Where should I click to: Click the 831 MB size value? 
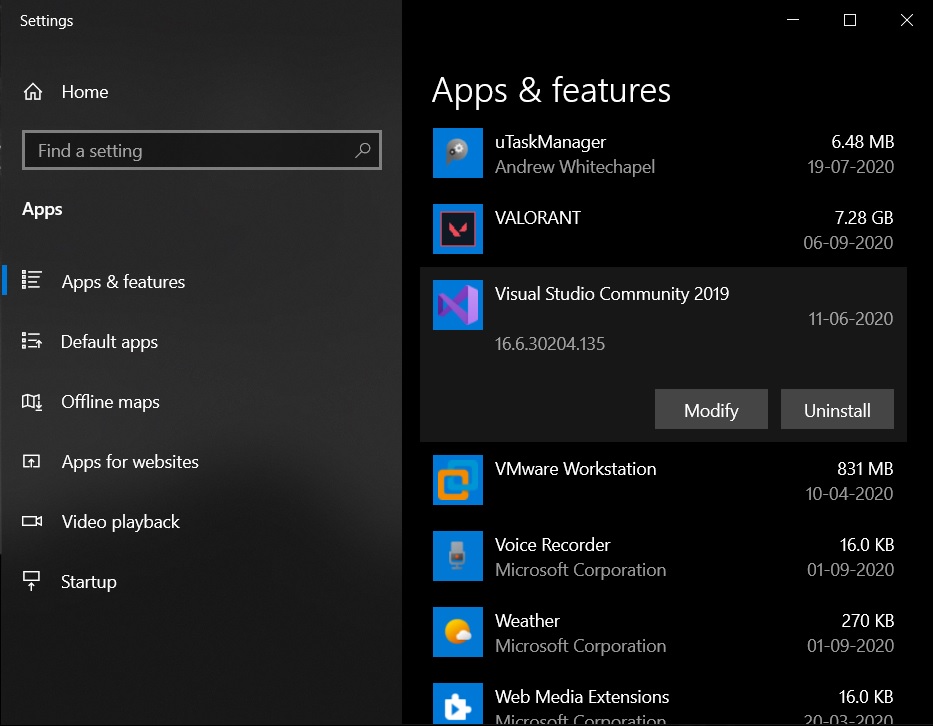point(865,468)
